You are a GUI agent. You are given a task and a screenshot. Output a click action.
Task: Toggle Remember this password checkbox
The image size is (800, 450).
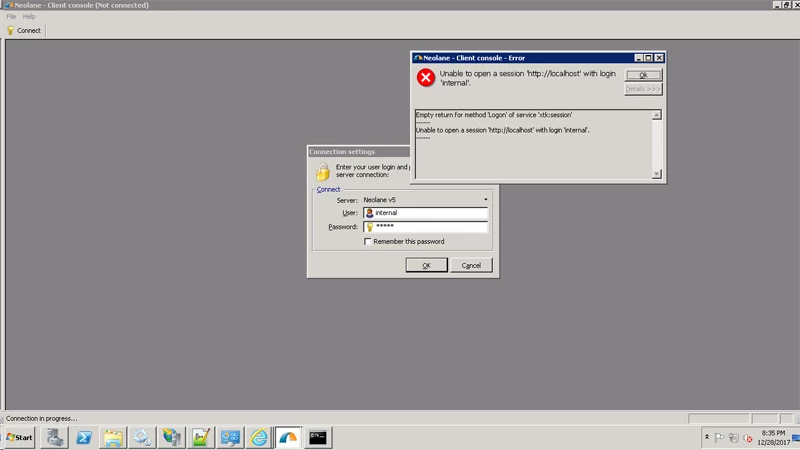[x=367, y=241]
